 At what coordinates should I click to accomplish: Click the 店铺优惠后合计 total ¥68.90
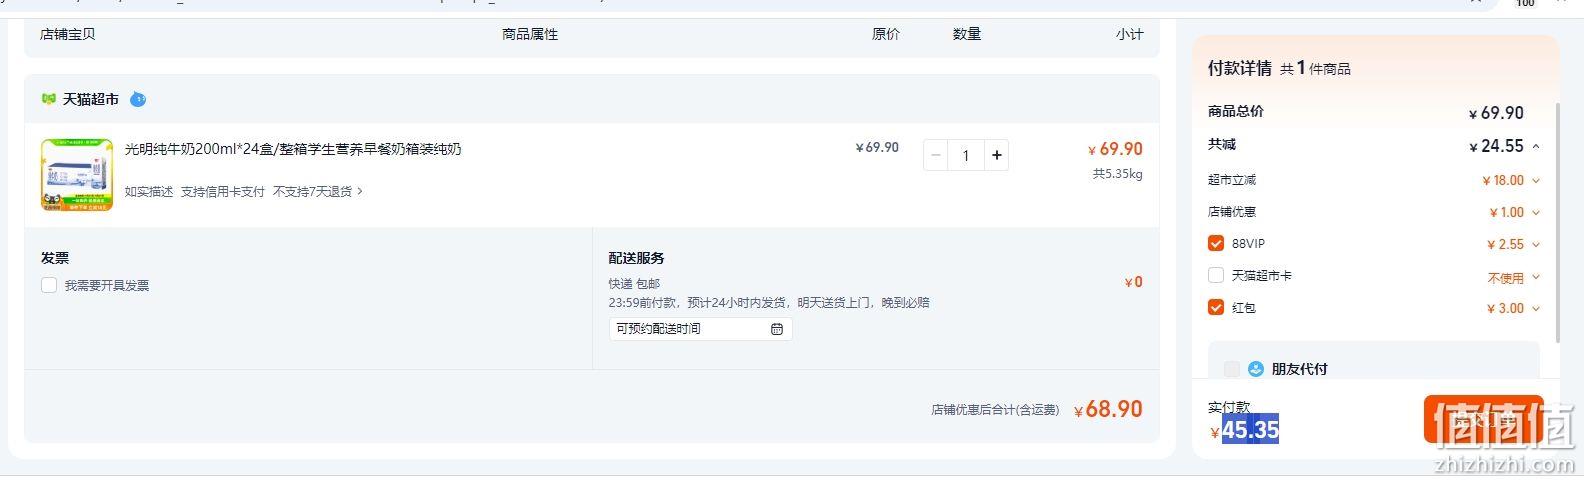coord(1108,409)
